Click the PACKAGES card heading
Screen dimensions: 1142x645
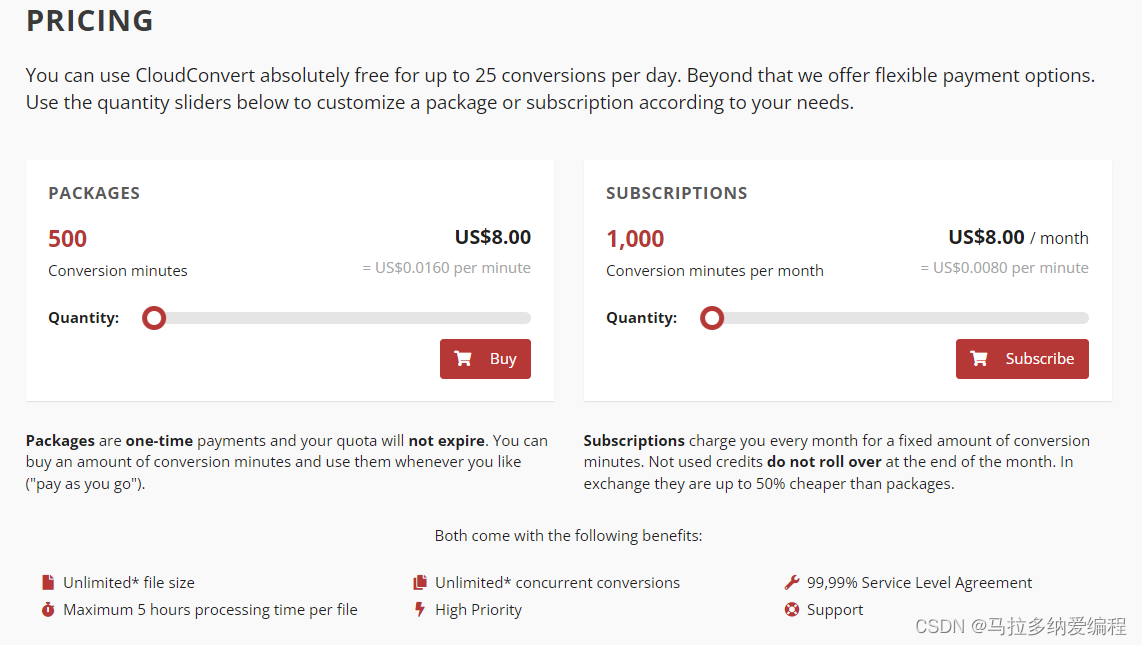pyautogui.click(x=94, y=193)
